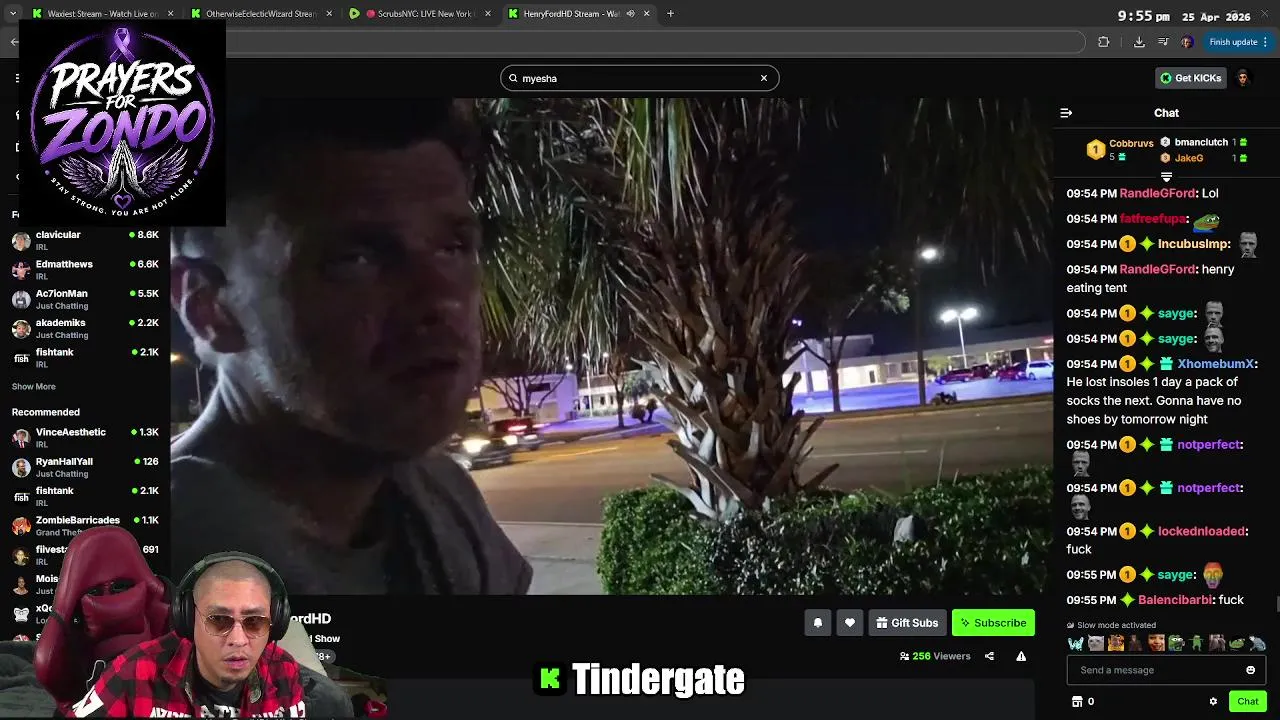The height and width of the screenshot is (720, 1280).
Task: Collapse the chat panel with arrow icon
Action: [x=1066, y=113]
